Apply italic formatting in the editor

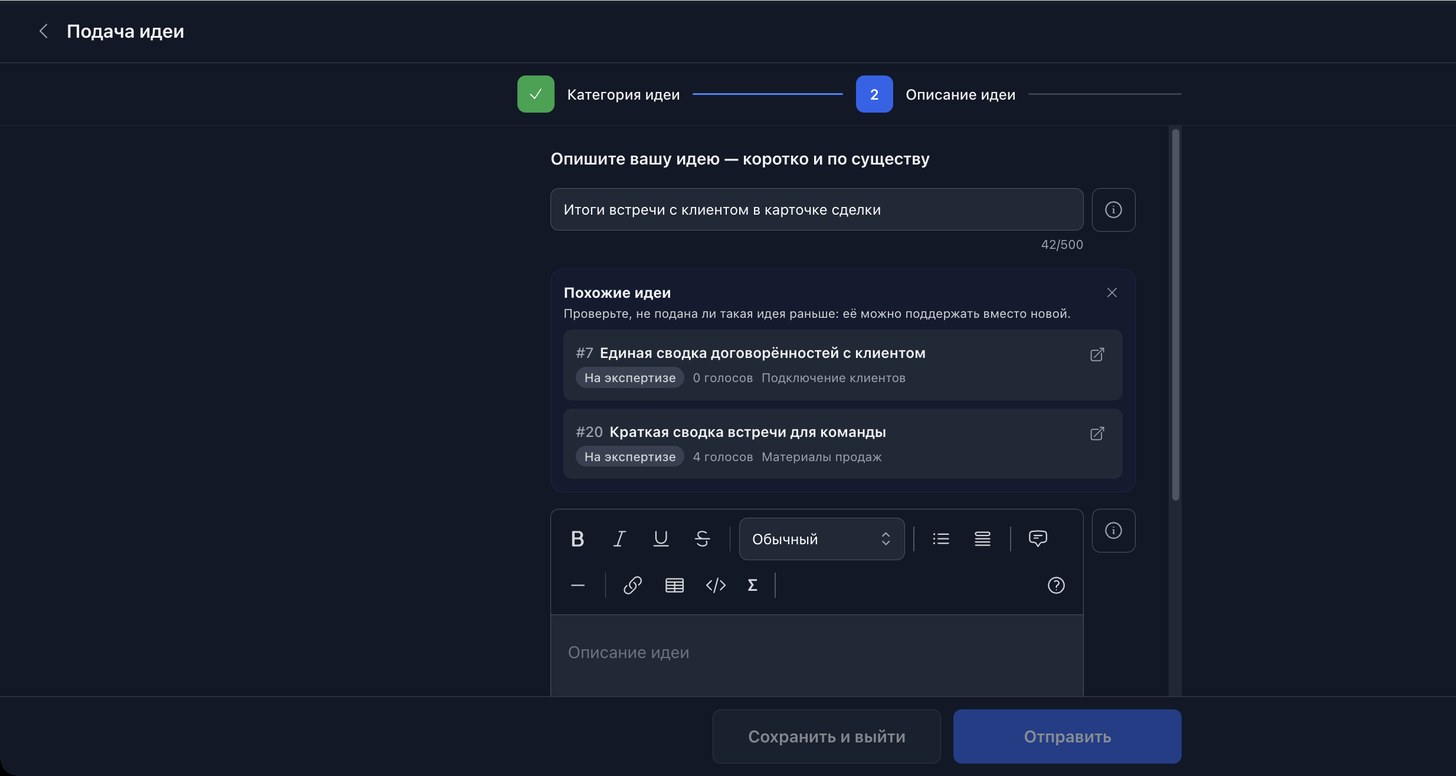click(x=619, y=539)
